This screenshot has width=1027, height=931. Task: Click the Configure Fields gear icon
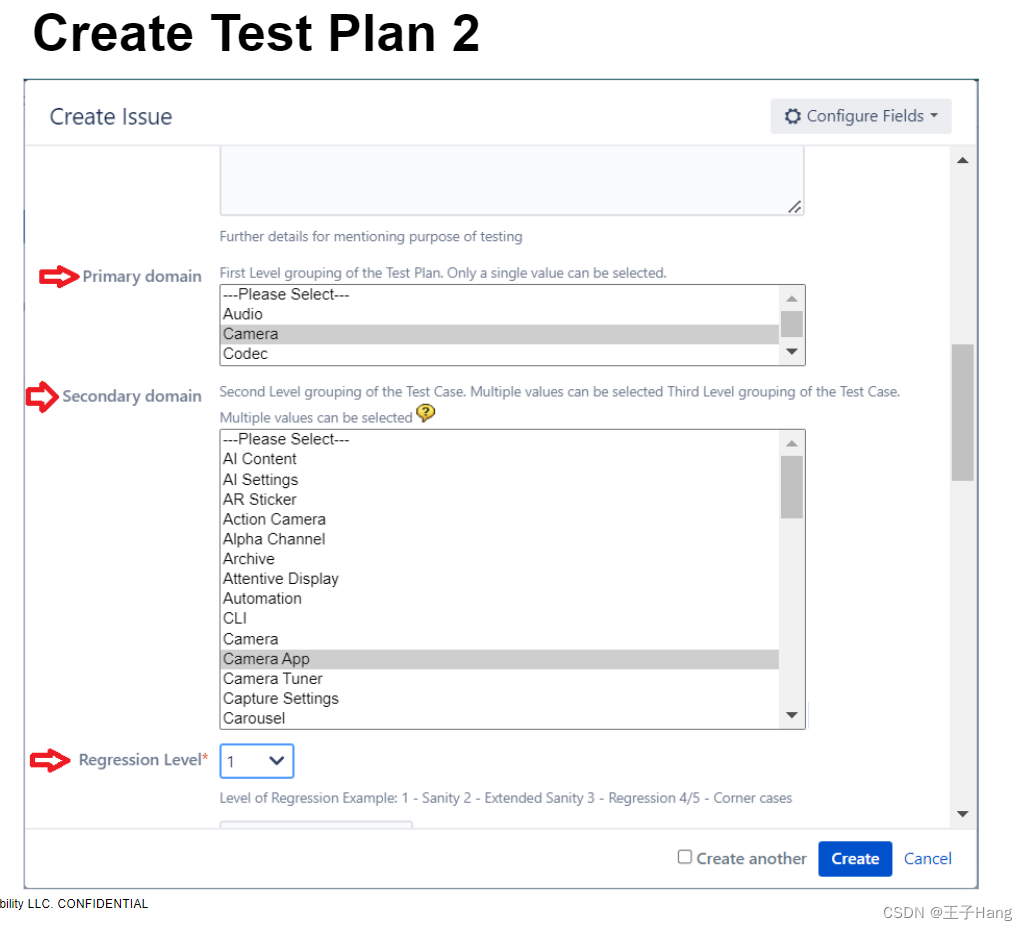(793, 117)
